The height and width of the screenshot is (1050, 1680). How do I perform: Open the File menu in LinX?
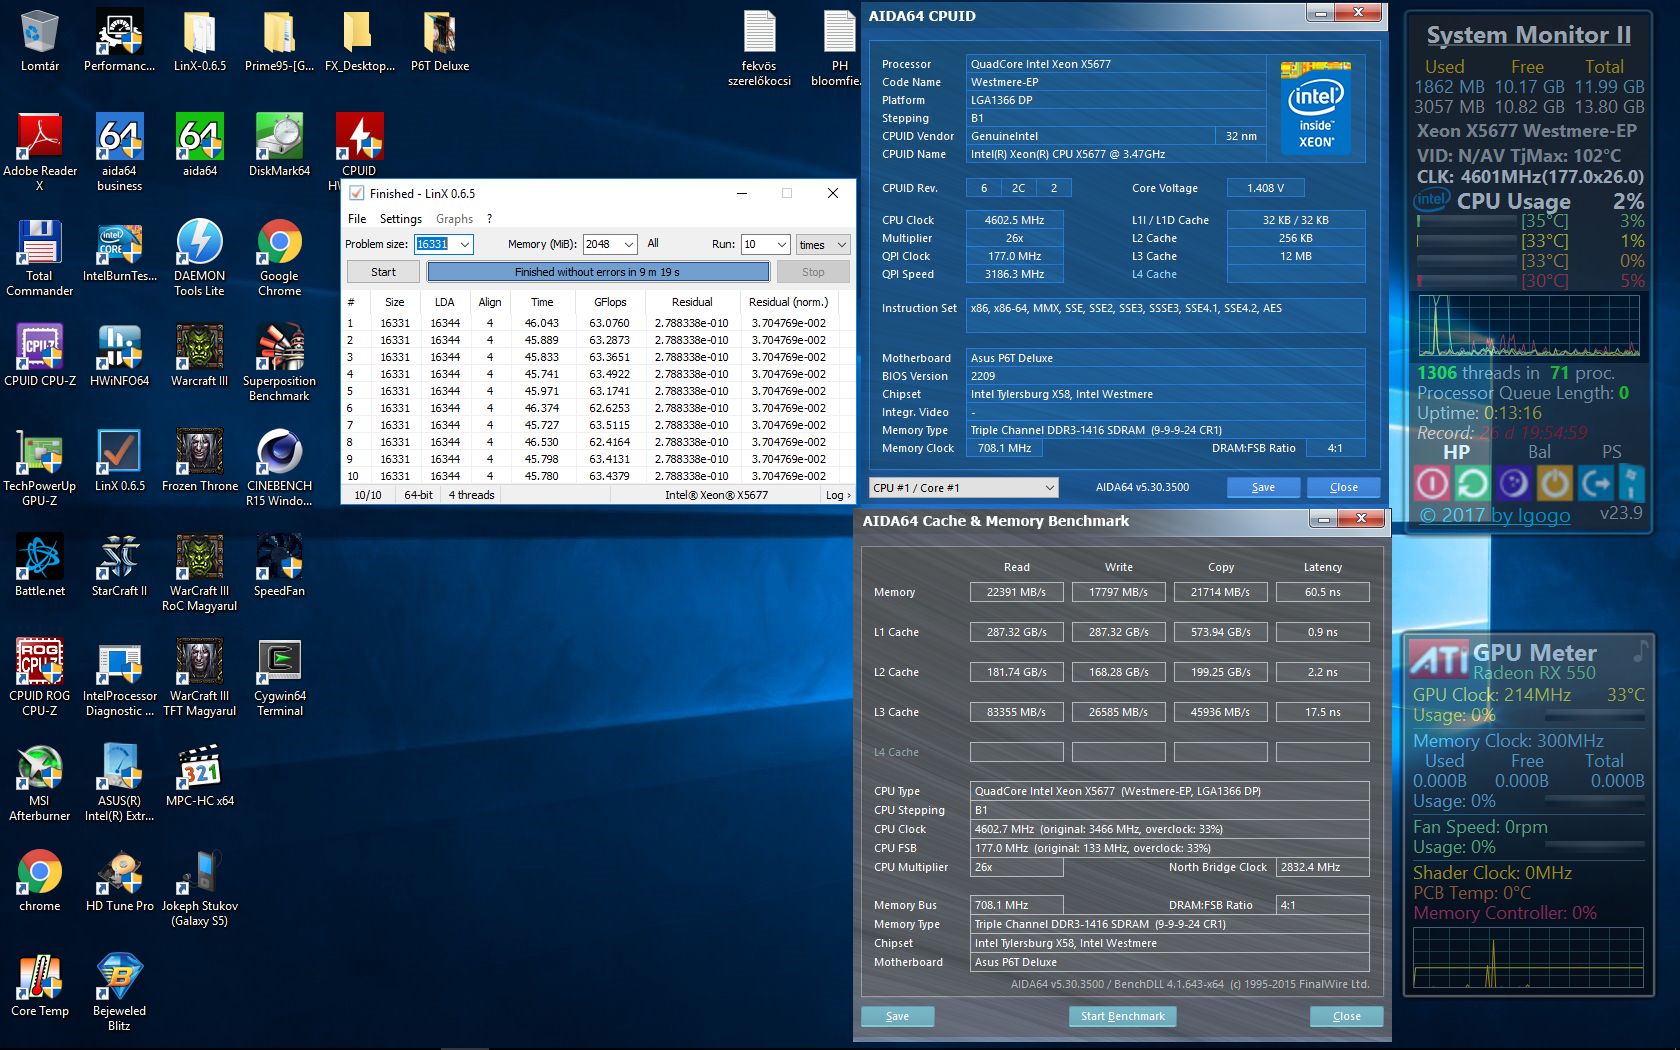pyautogui.click(x=357, y=219)
